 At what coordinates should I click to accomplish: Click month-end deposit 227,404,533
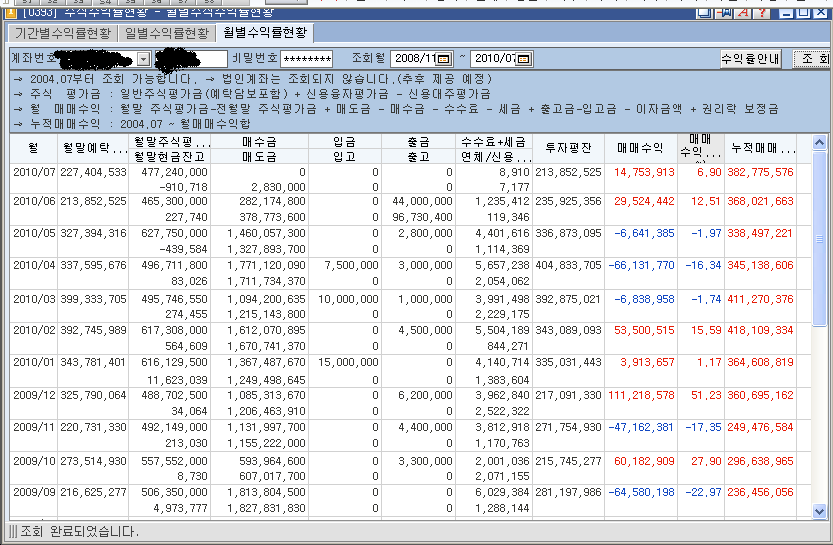[x=94, y=172]
